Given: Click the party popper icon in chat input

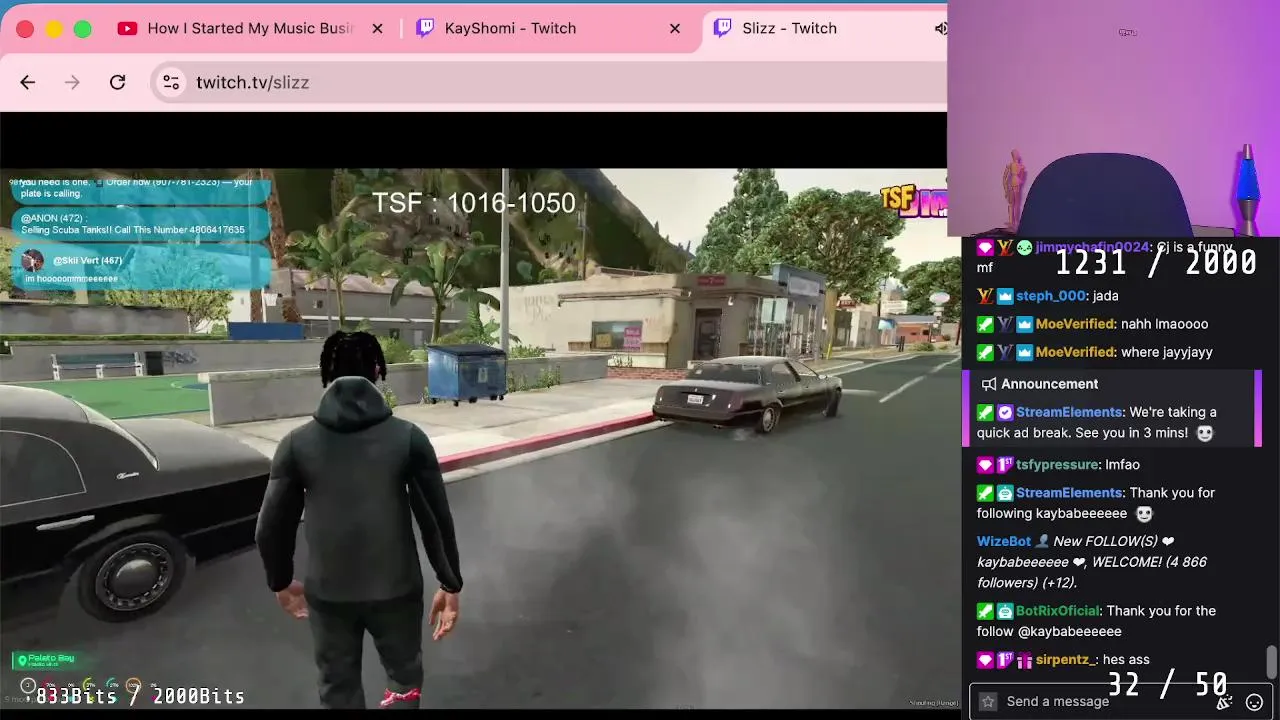Looking at the screenshot, I should (x=1224, y=702).
